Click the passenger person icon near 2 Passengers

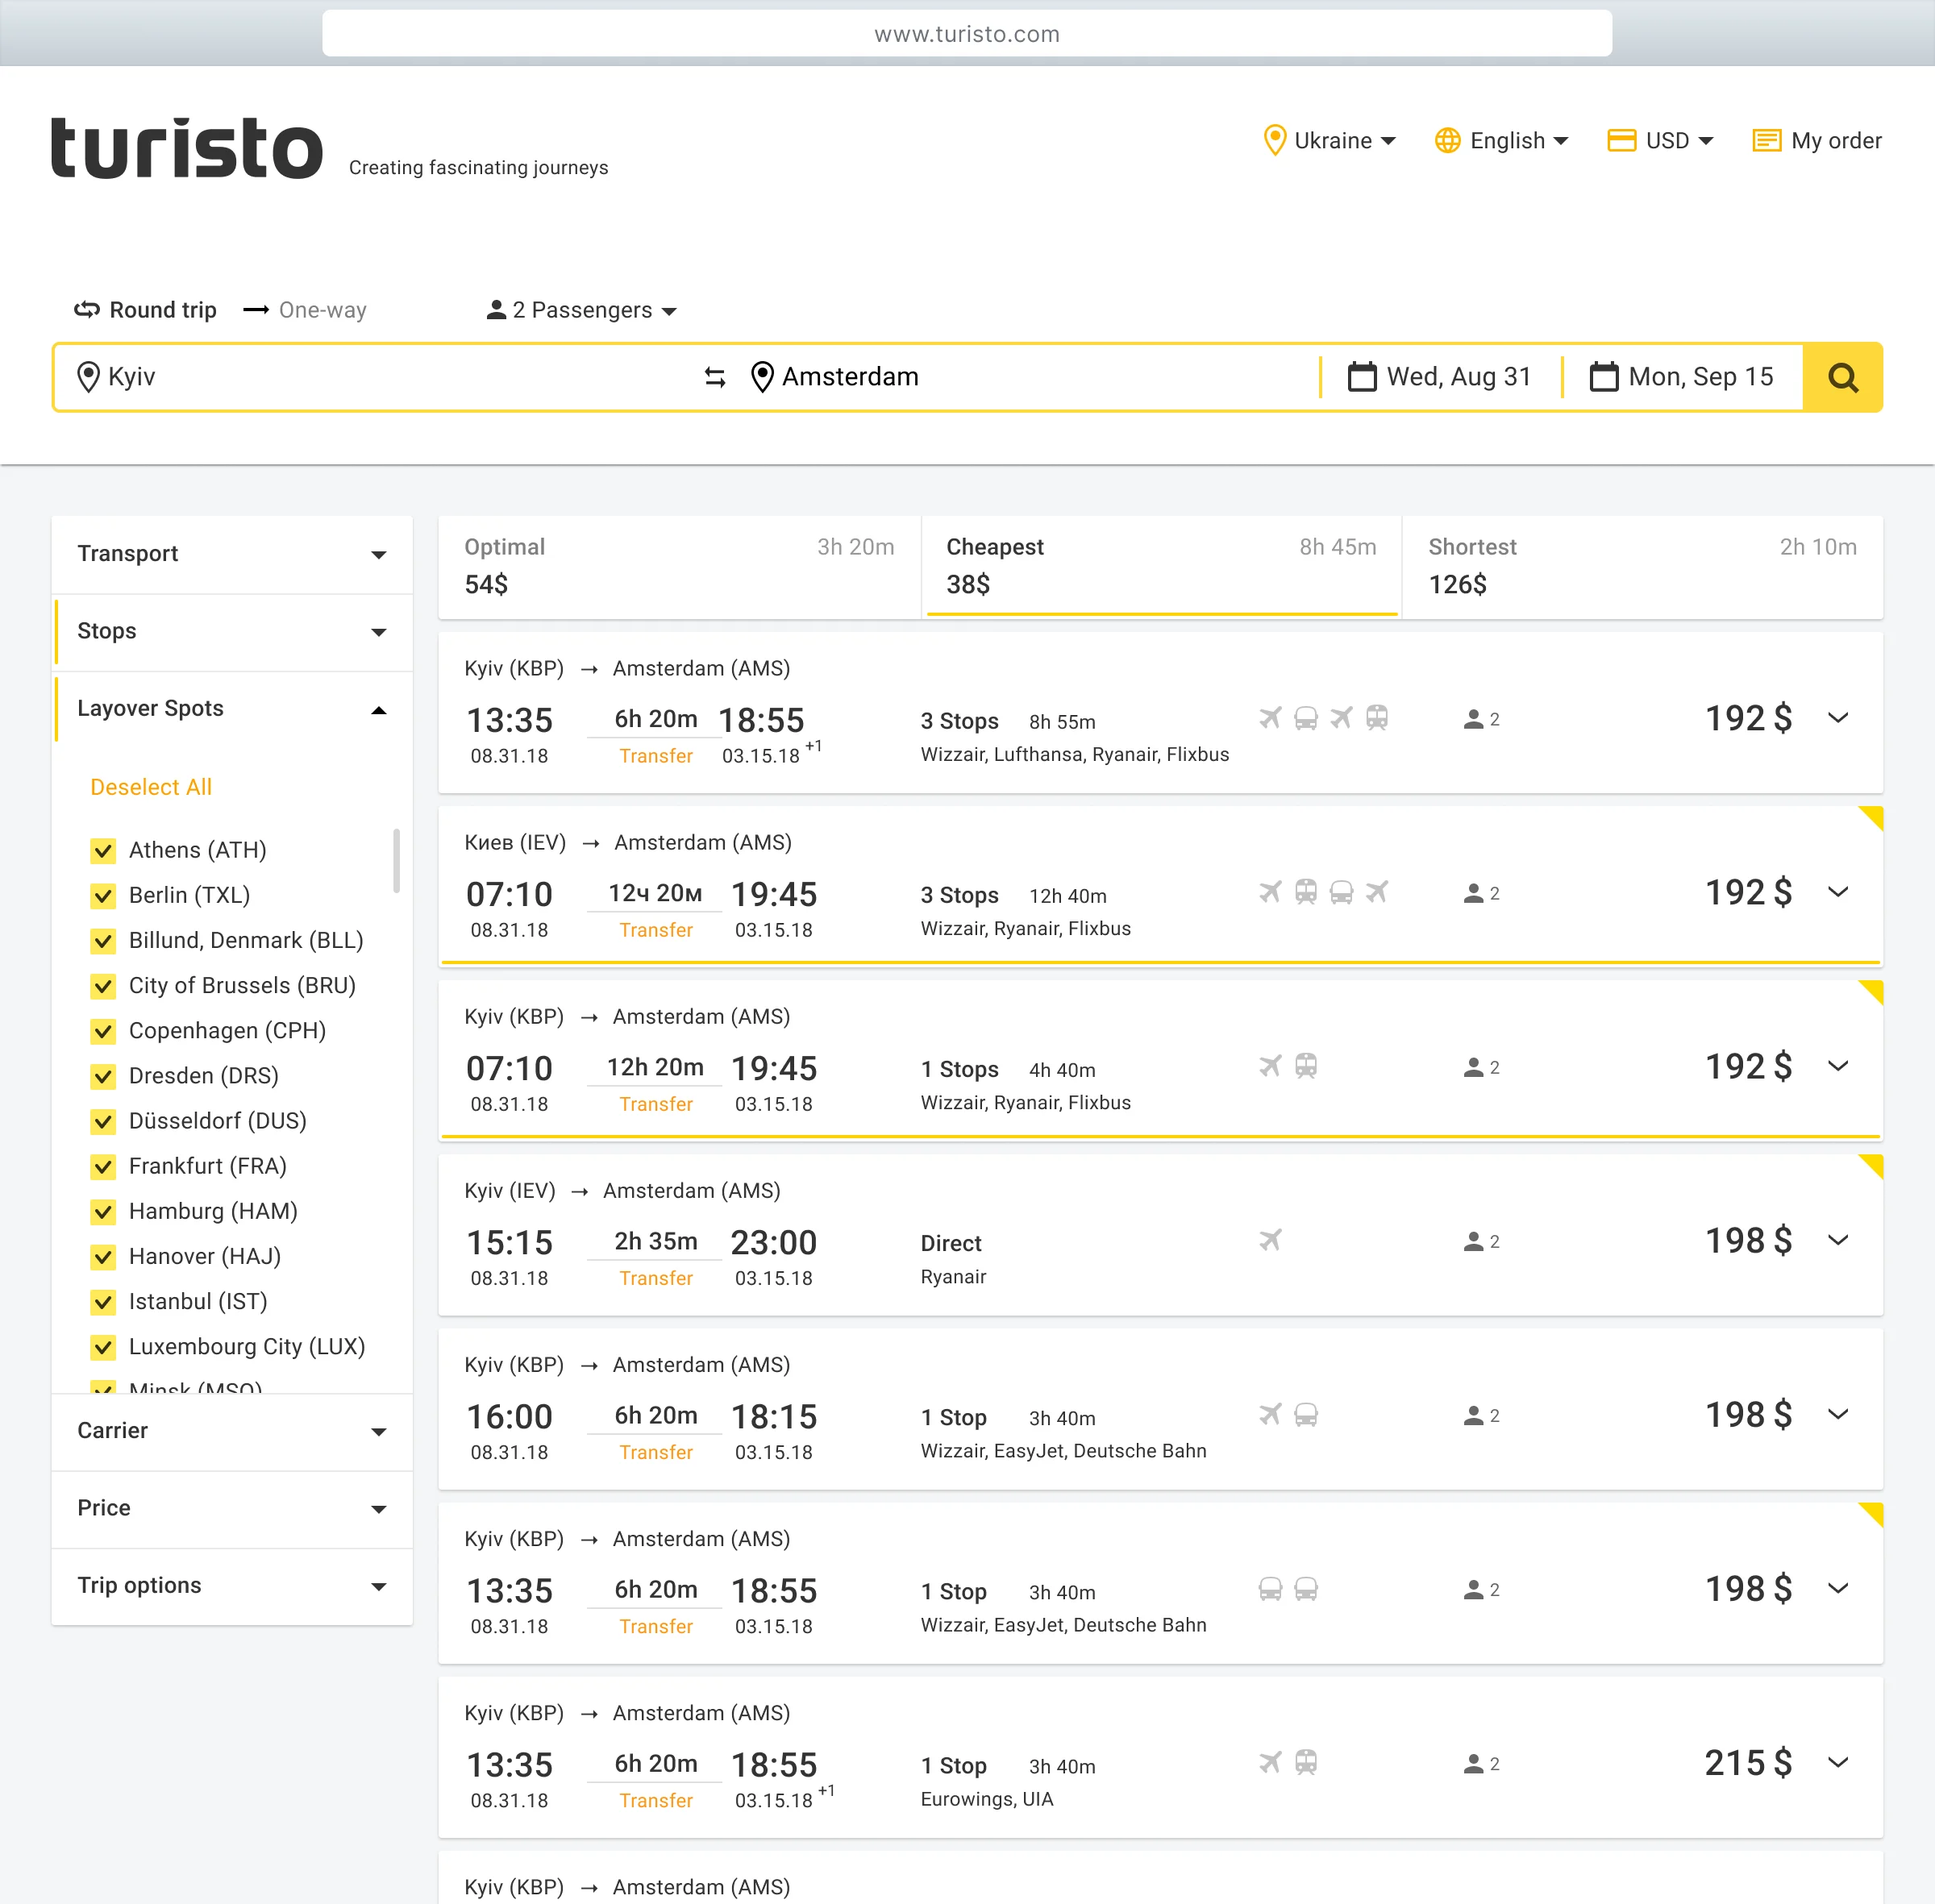(495, 310)
